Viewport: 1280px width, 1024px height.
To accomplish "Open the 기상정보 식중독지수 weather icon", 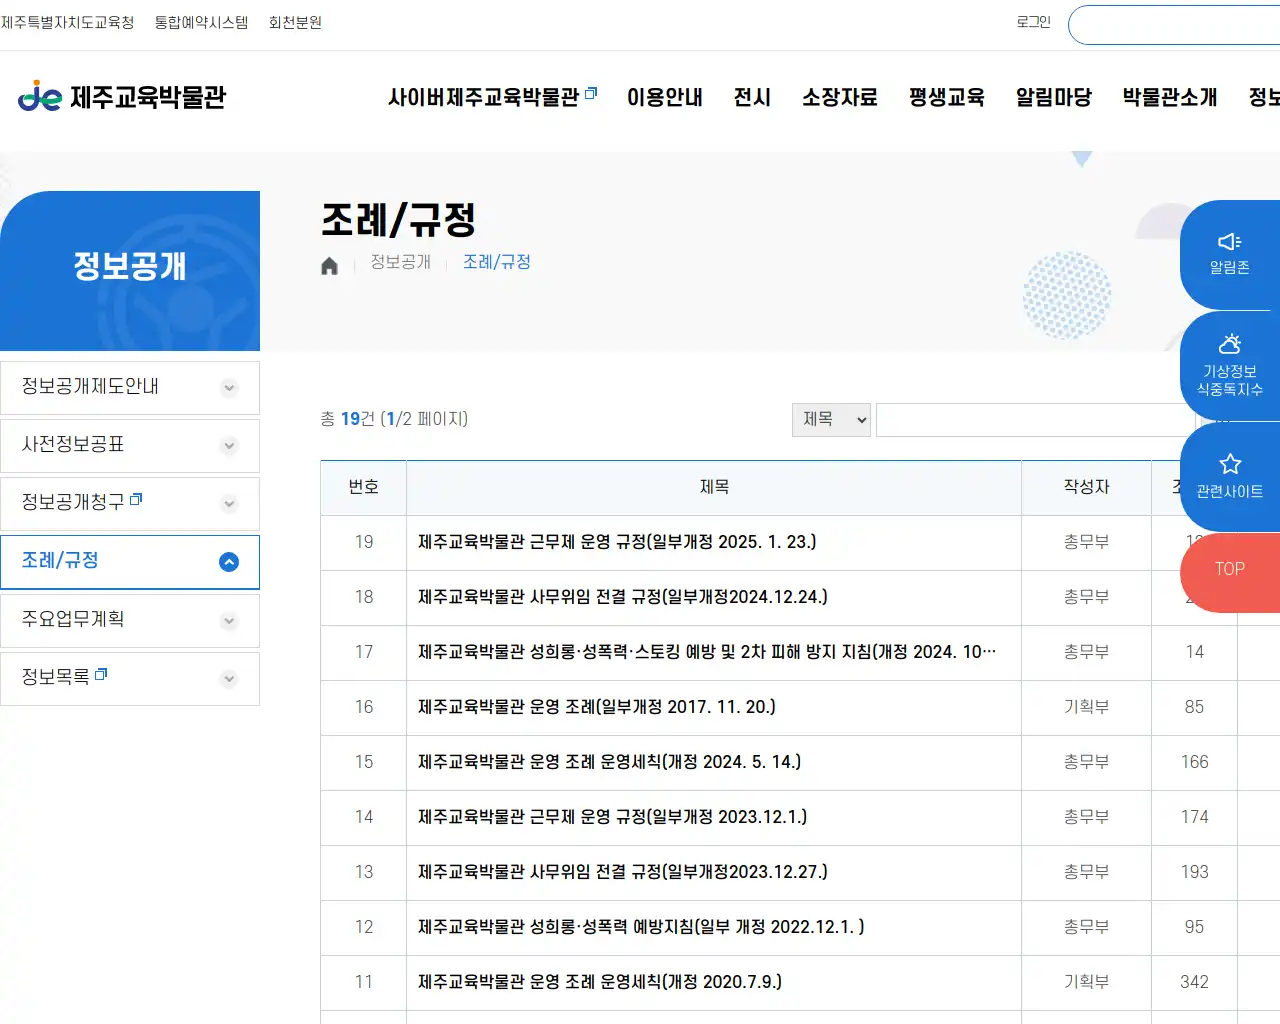I will point(1230,366).
